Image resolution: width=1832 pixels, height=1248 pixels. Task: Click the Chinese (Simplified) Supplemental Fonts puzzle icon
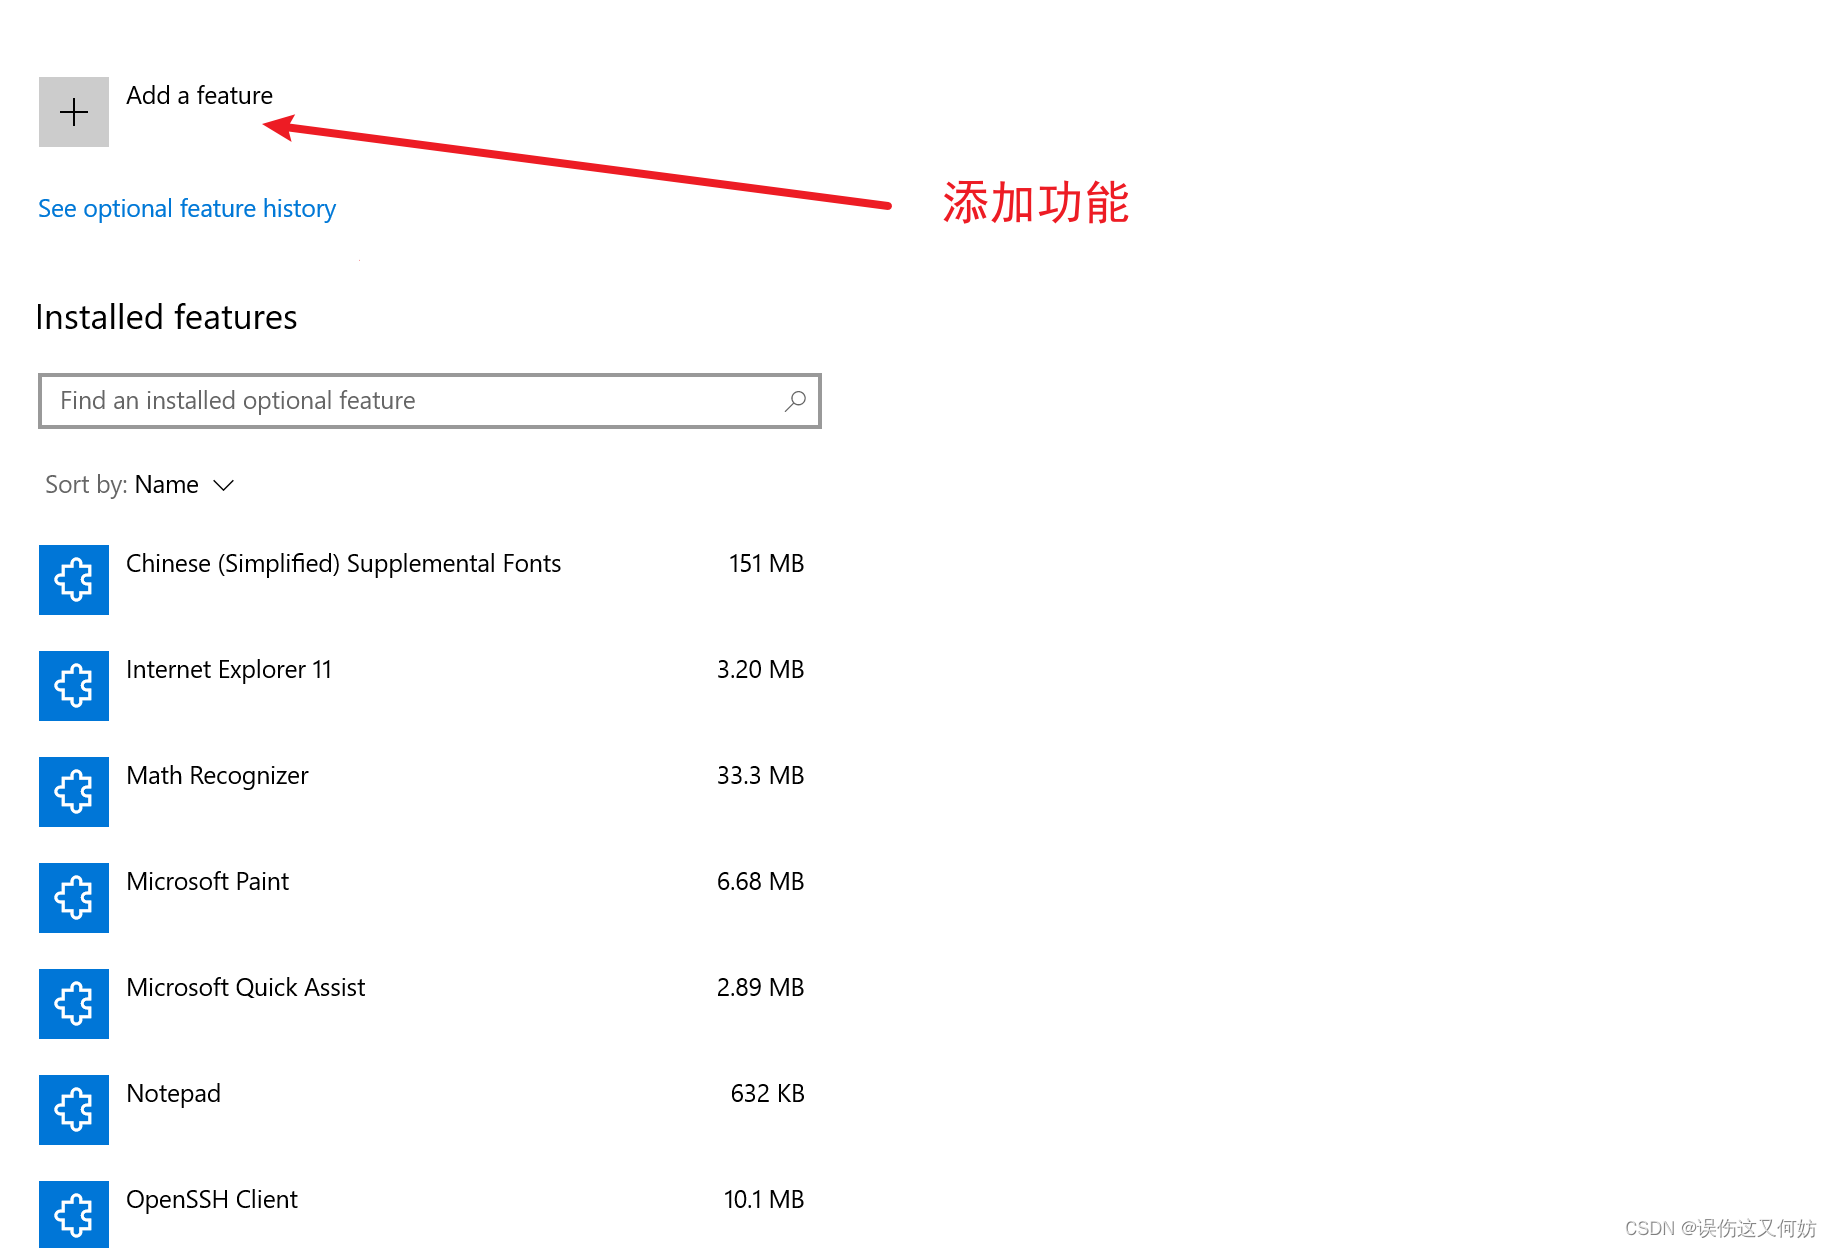coord(74,580)
